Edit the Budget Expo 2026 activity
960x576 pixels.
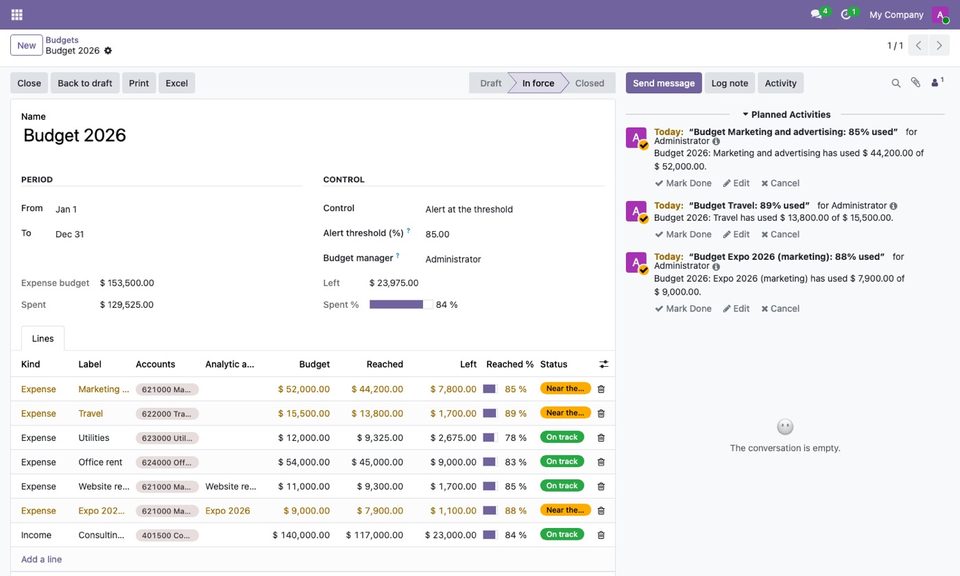(736, 309)
